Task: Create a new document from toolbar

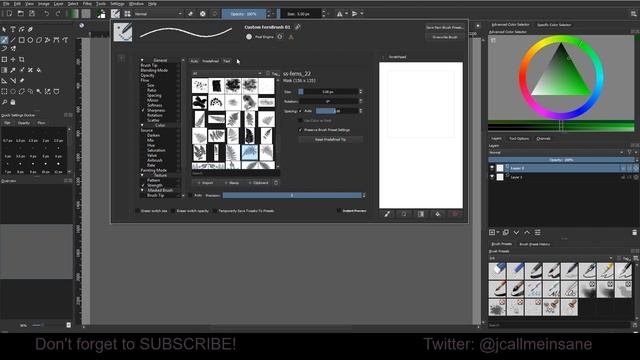Action: point(9,13)
